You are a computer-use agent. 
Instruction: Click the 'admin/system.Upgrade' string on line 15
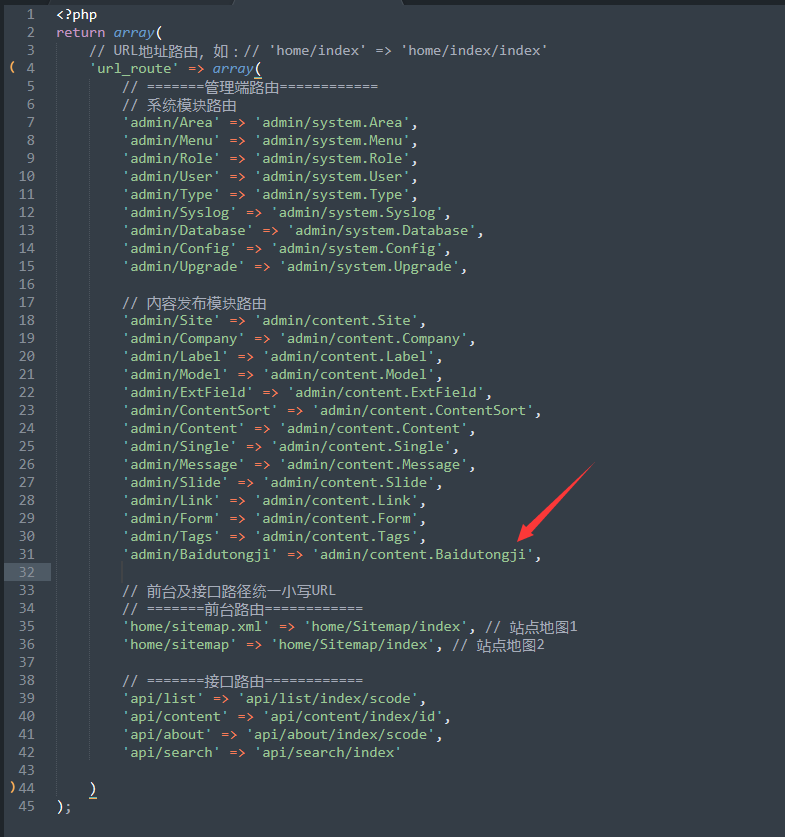click(x=372, y=266)
